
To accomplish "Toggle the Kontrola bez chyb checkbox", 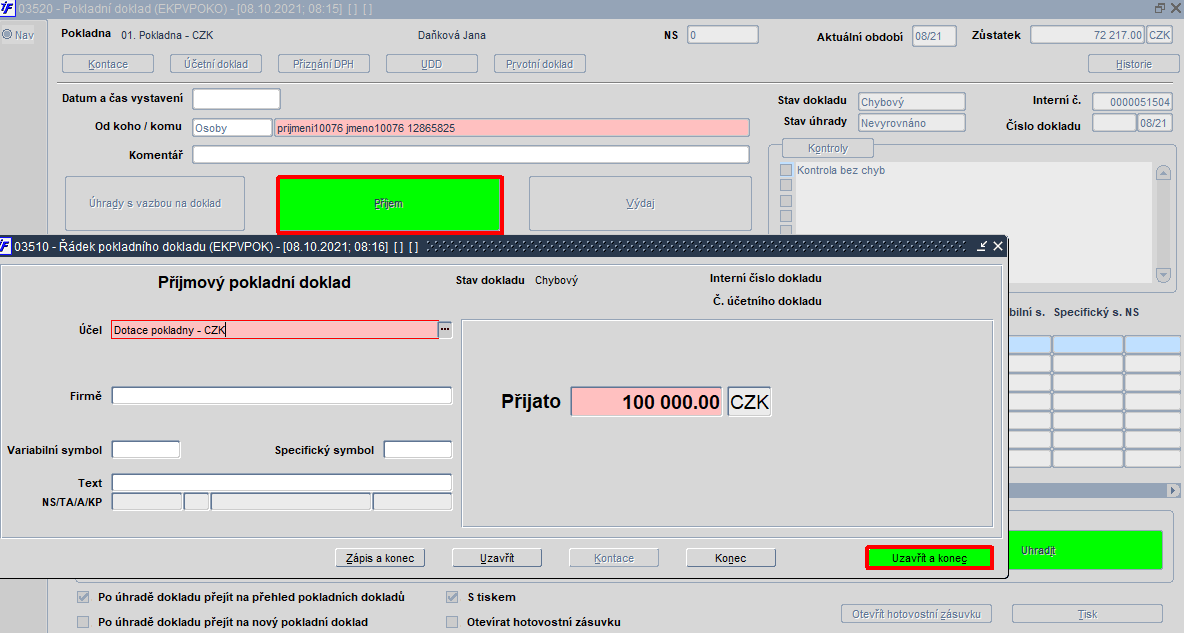I will pos(786,170).
